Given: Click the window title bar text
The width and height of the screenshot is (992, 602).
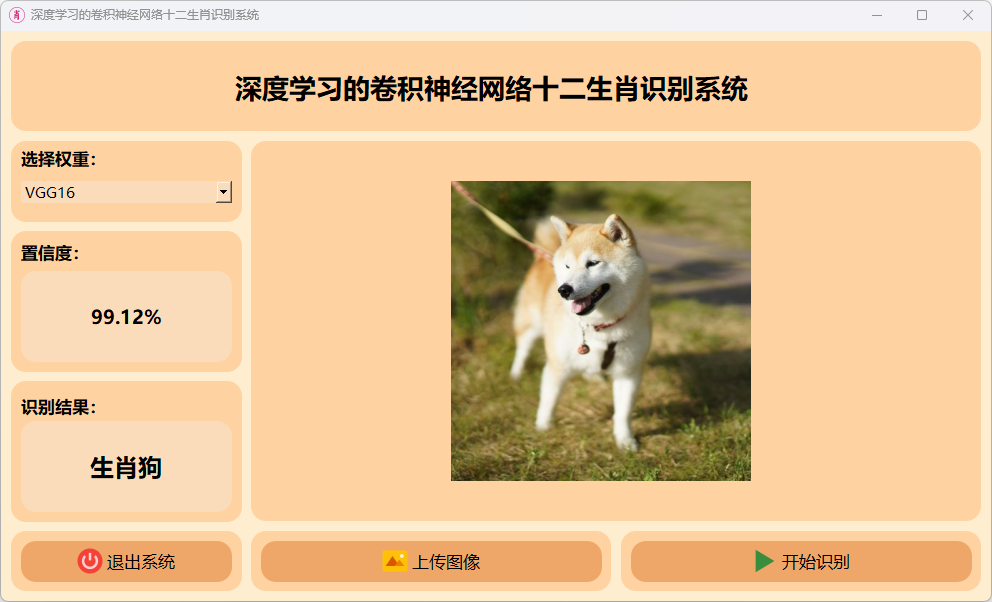Looking at the screenshot, I should [x=145, y=15].
